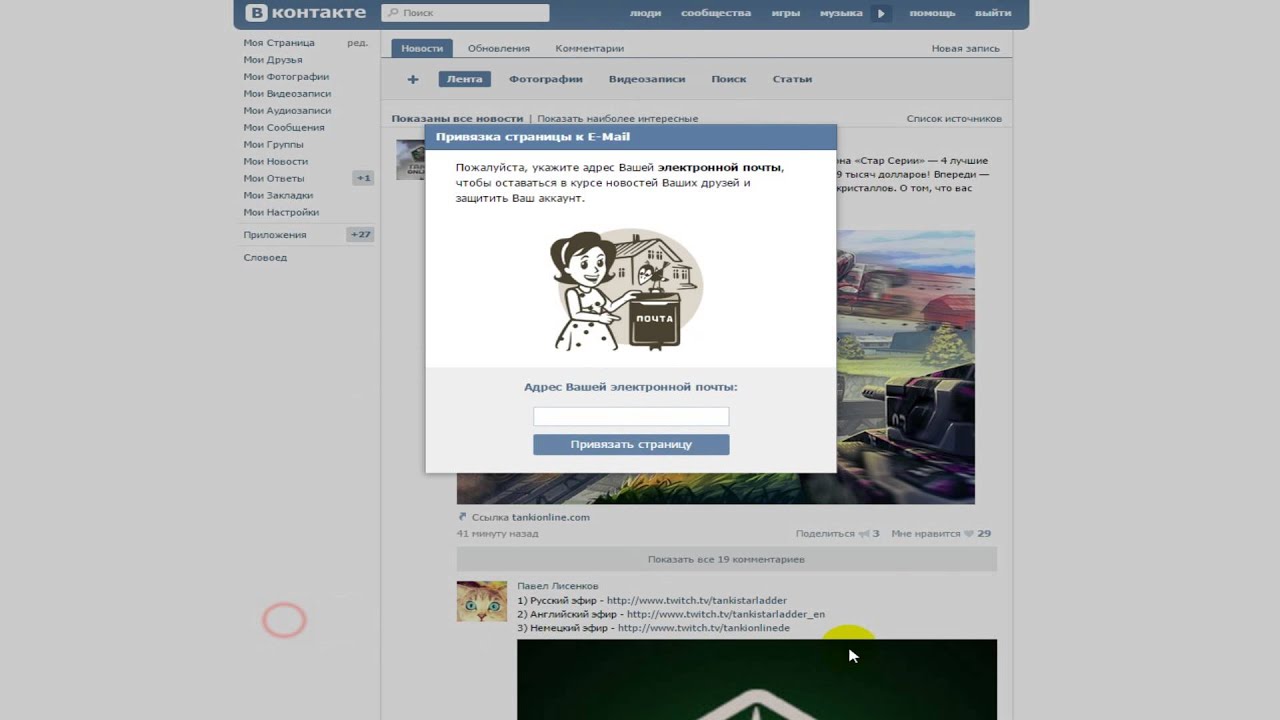Click the Привязать страницу button
Image resolution: width=1280 pixels, height=720 pixels.
click(x=631, y=444)
